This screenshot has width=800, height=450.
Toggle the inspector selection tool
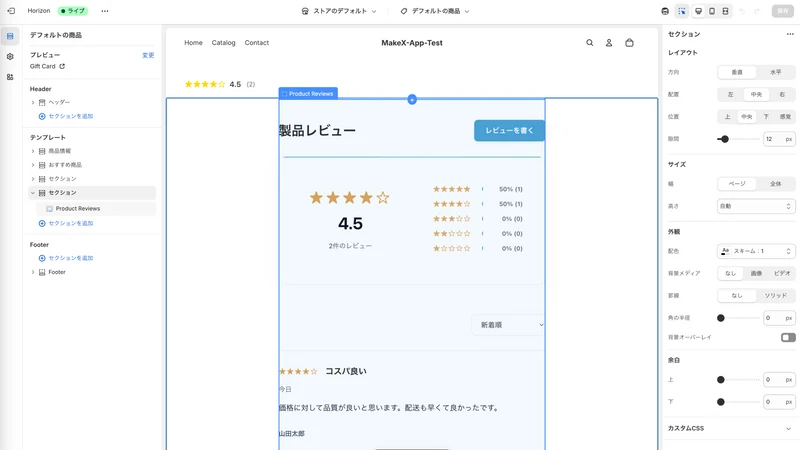tap(682, 11)
